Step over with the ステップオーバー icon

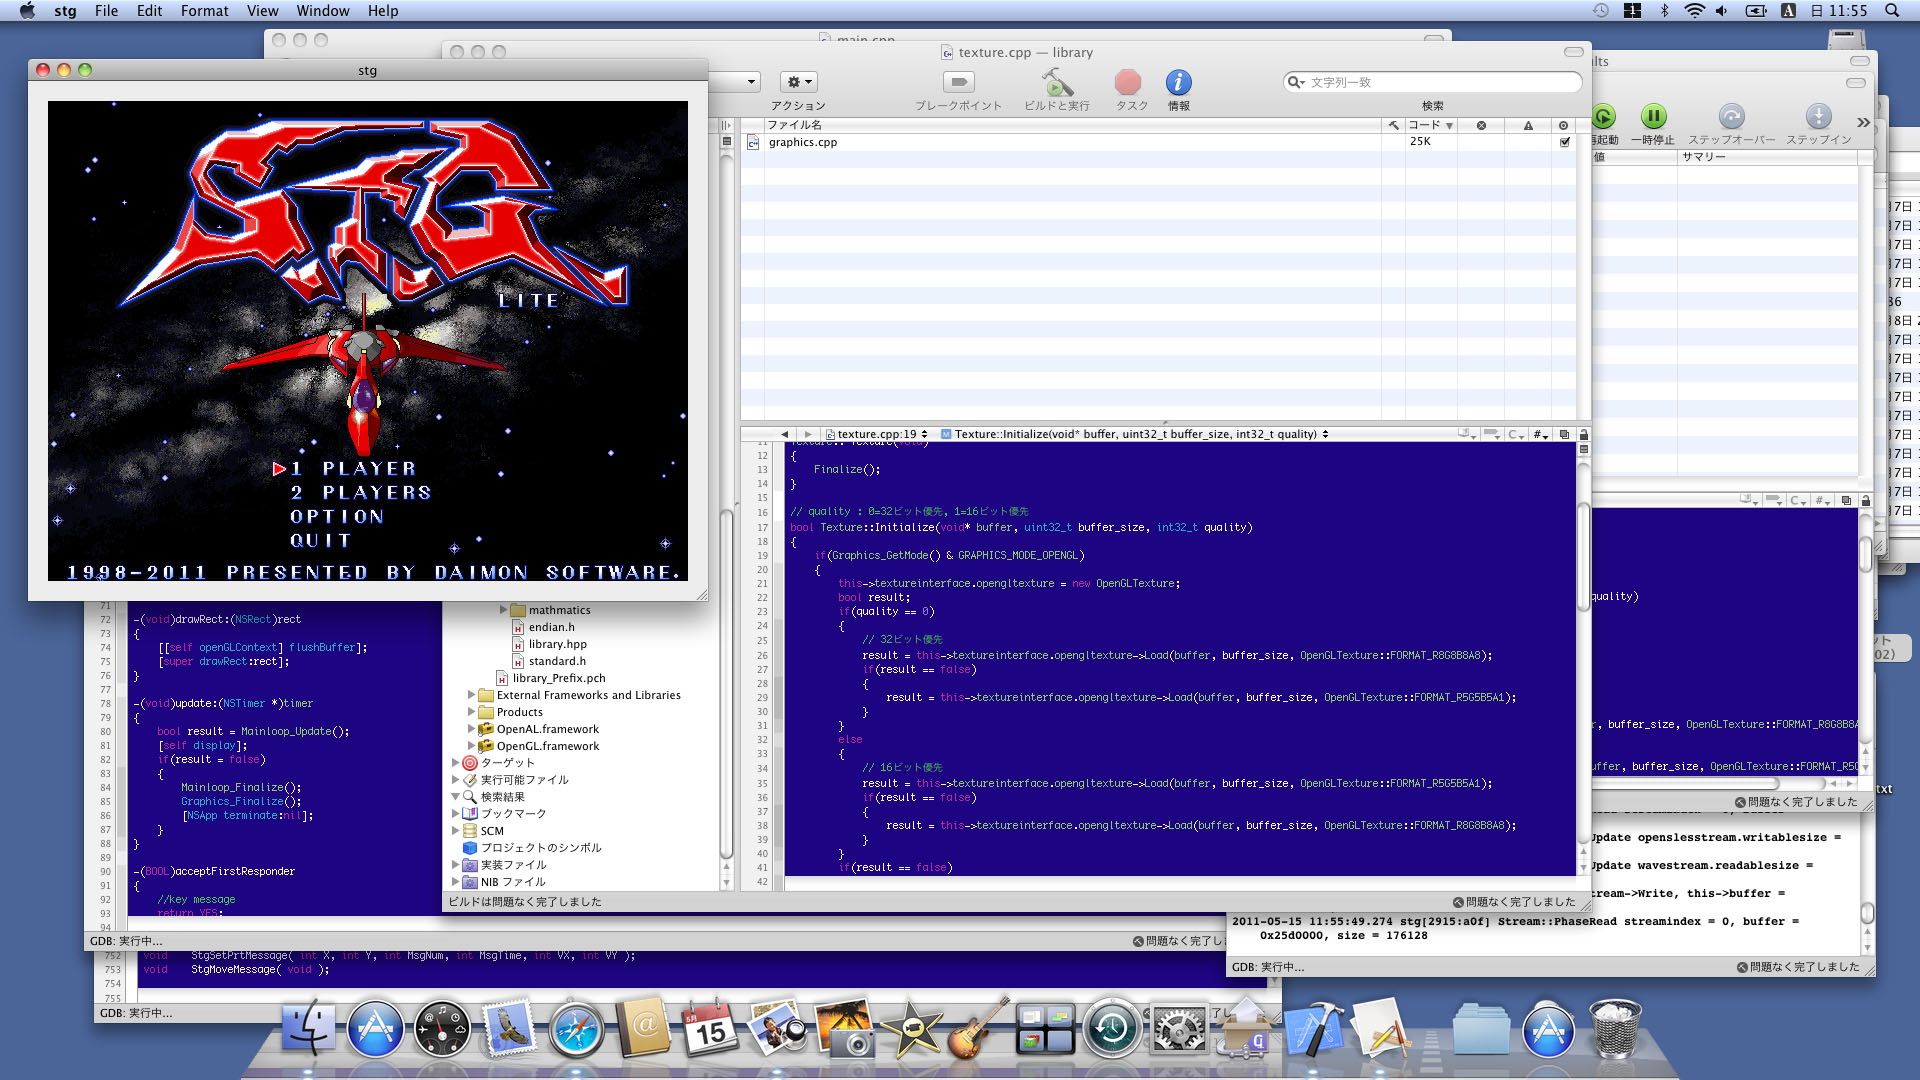pyautogui.click(x=1729, y=115)
